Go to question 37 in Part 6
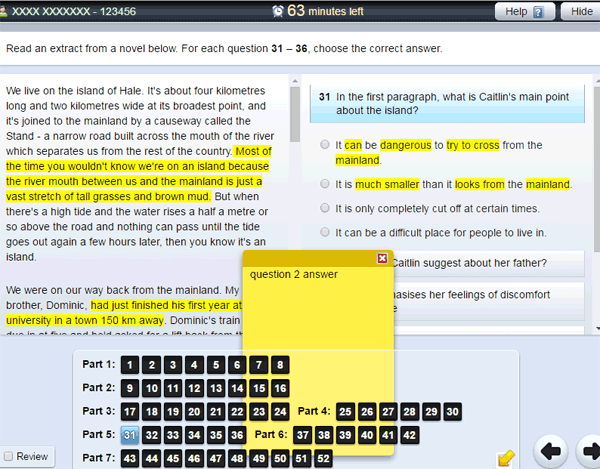The width and height of the screenshot is (600, 469). click(x=302, y=435)
